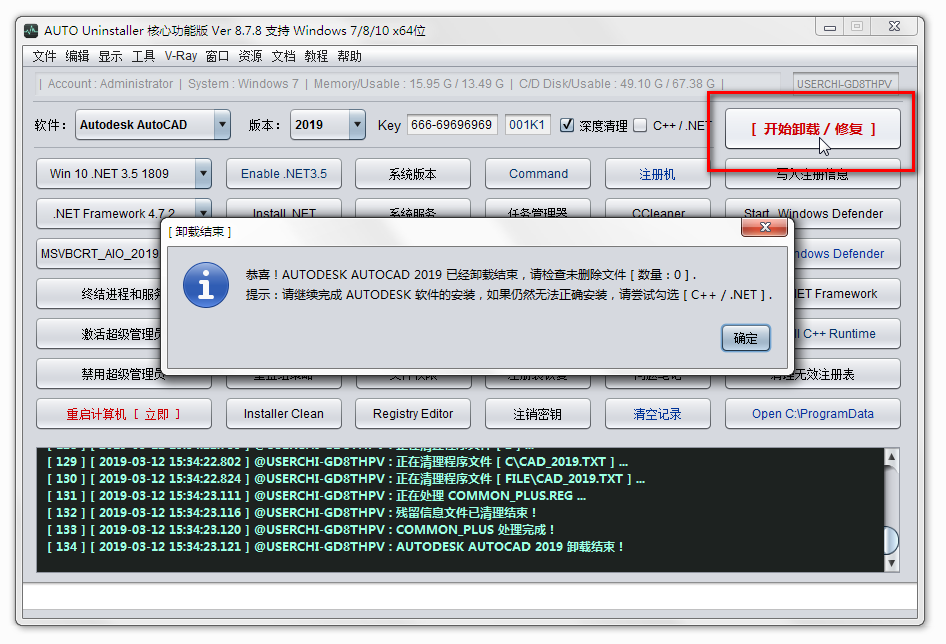Open the Win 10 .NET 3.5 1809 dropdown
Screen dimensions: 946x644
coord(203,174)
